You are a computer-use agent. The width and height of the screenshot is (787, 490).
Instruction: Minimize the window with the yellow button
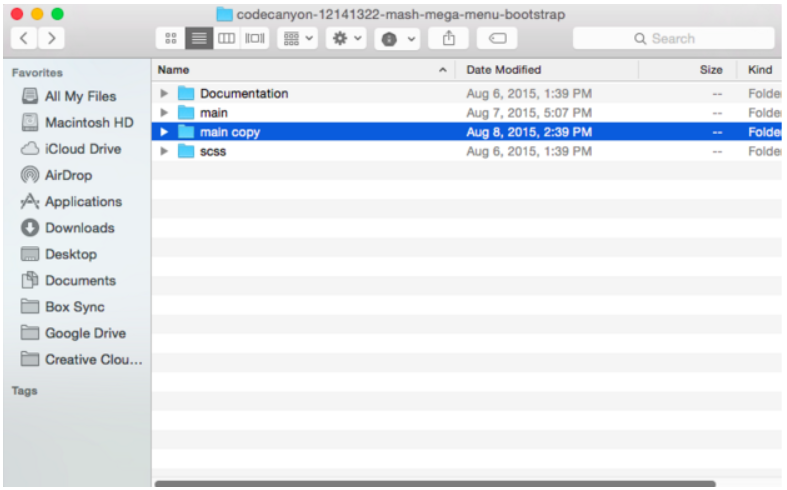click(37, 14)
